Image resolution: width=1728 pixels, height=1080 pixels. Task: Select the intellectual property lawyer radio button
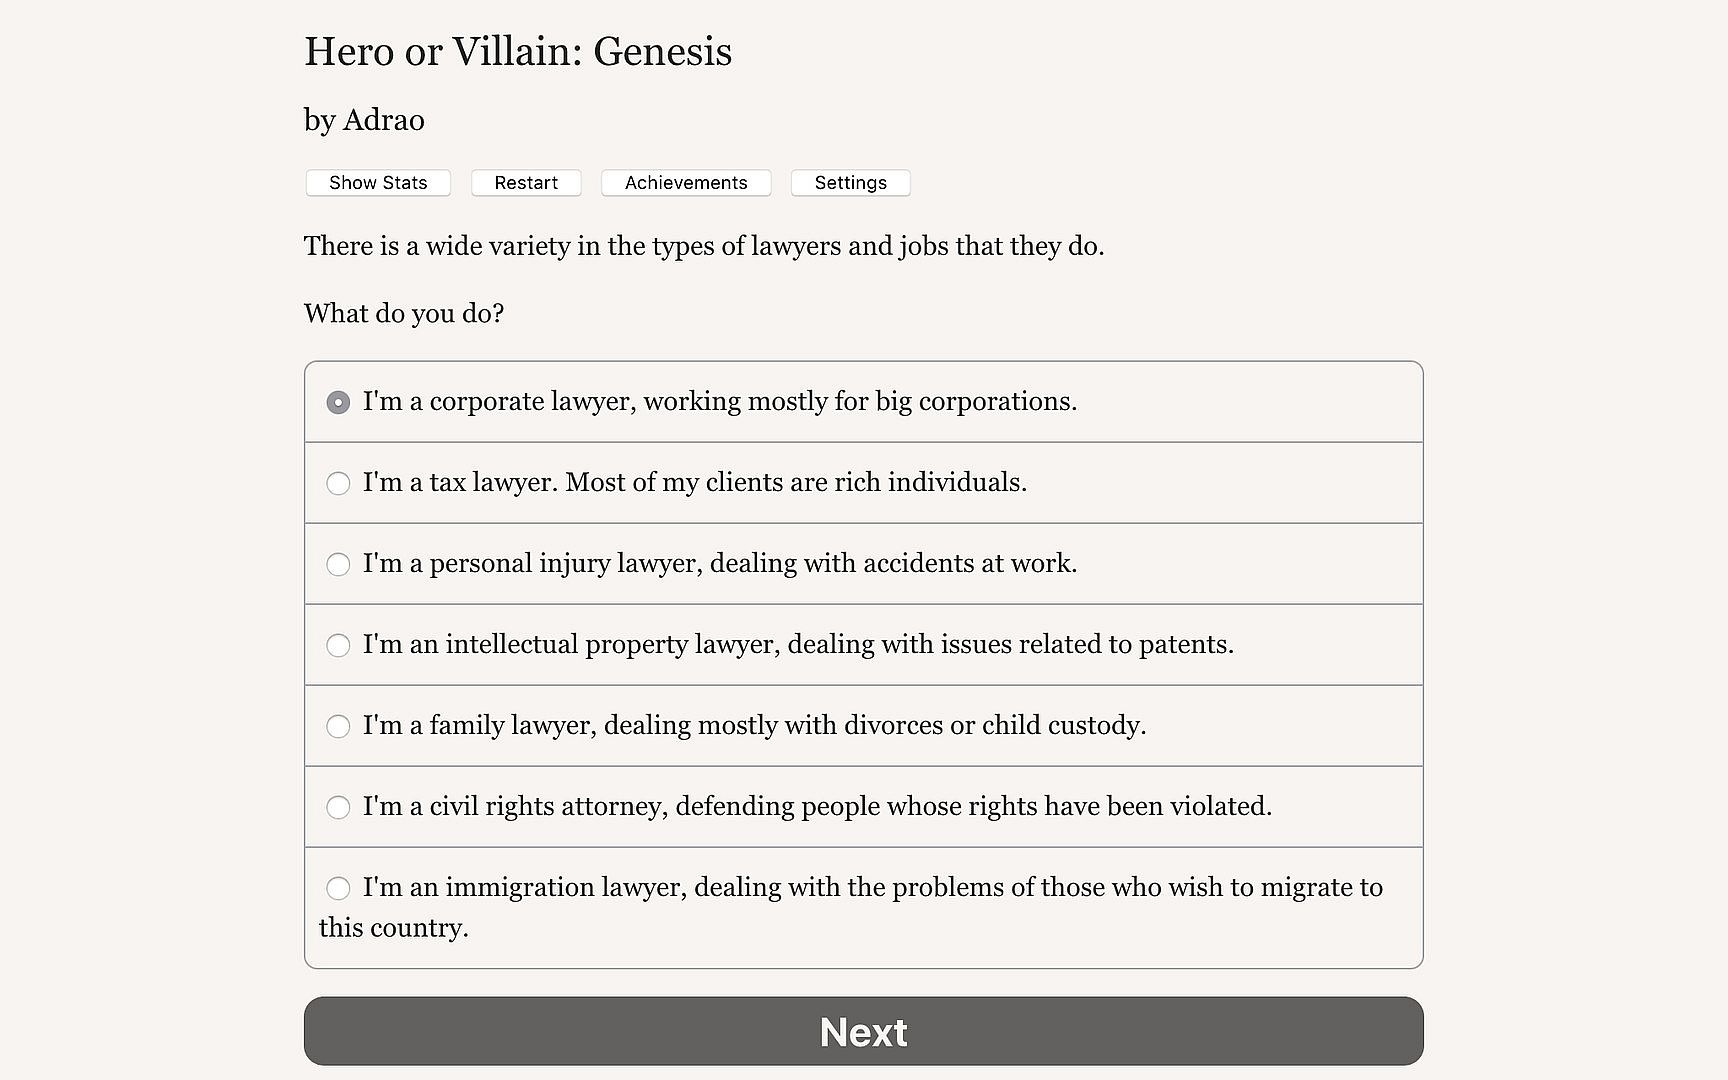point(338,645)
